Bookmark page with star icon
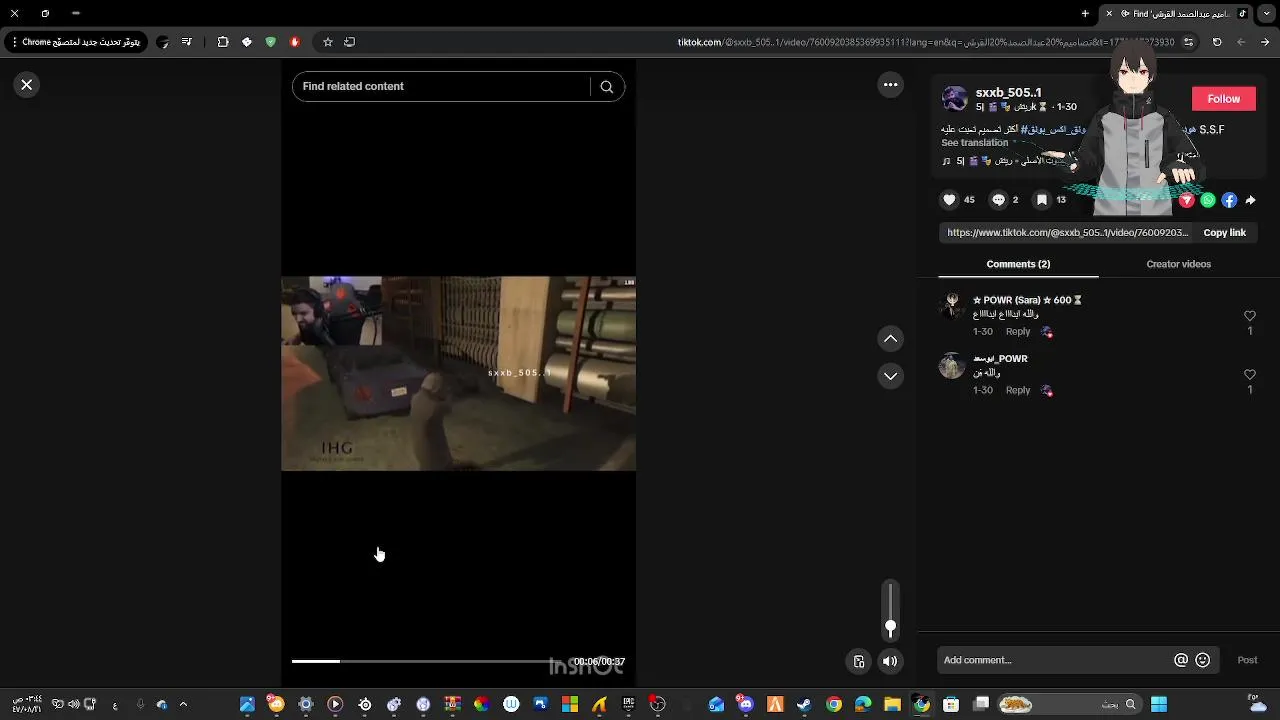The width and height of the screenshot is (1280, 720). click(327, 42)
